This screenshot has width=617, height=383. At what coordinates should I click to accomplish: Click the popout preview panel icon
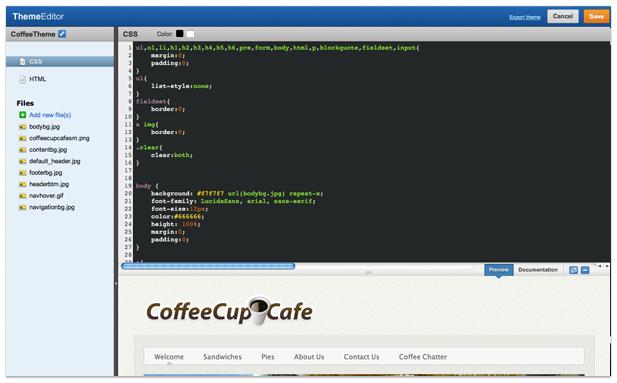pos(573,270)
